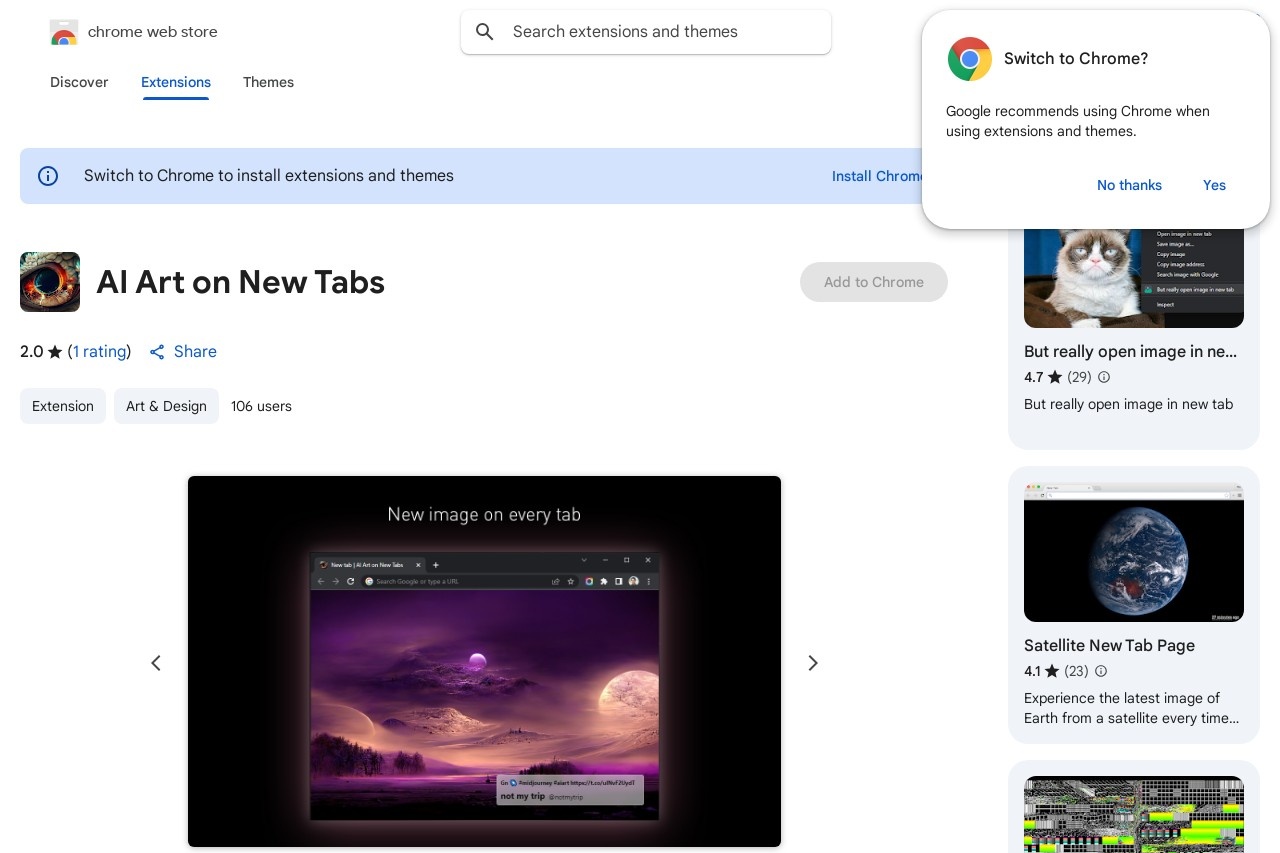Click the info icon in the blue banner
The width and height of the screenshot is (1280, 853).
pos(48,176)
